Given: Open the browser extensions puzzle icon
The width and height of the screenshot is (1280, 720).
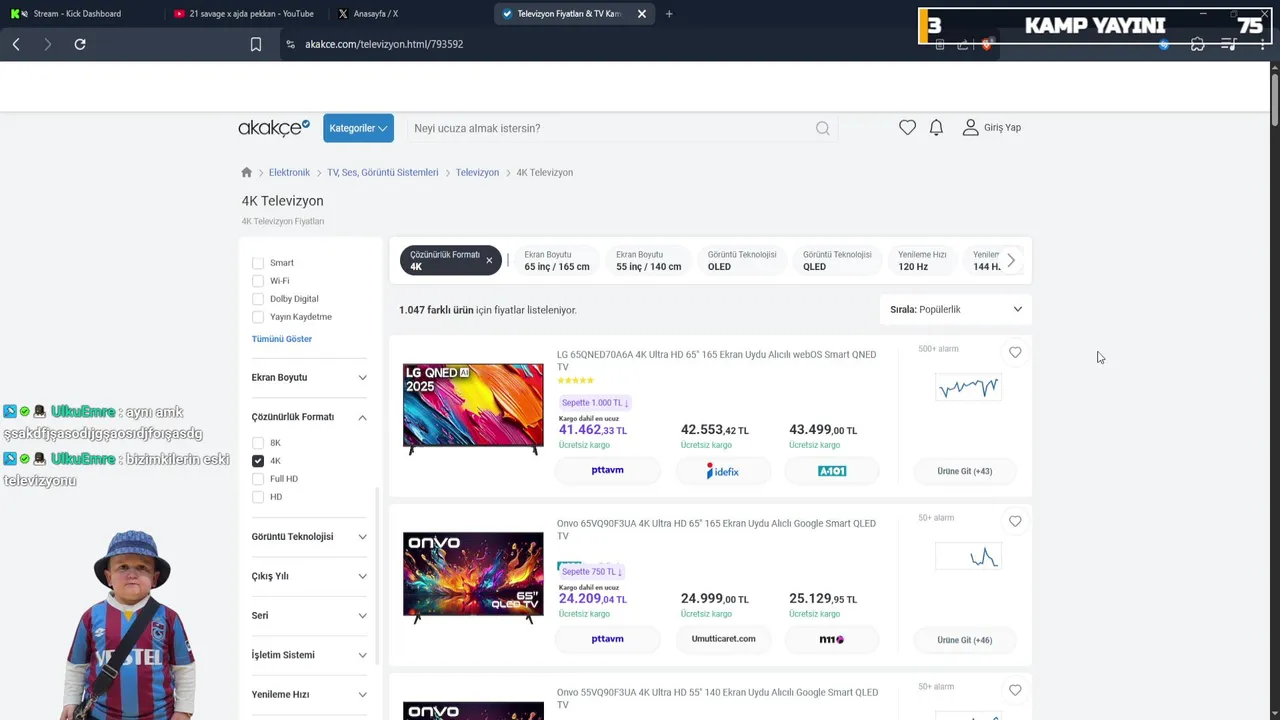Looking at the screenshot, I should tap(1197, 44).
